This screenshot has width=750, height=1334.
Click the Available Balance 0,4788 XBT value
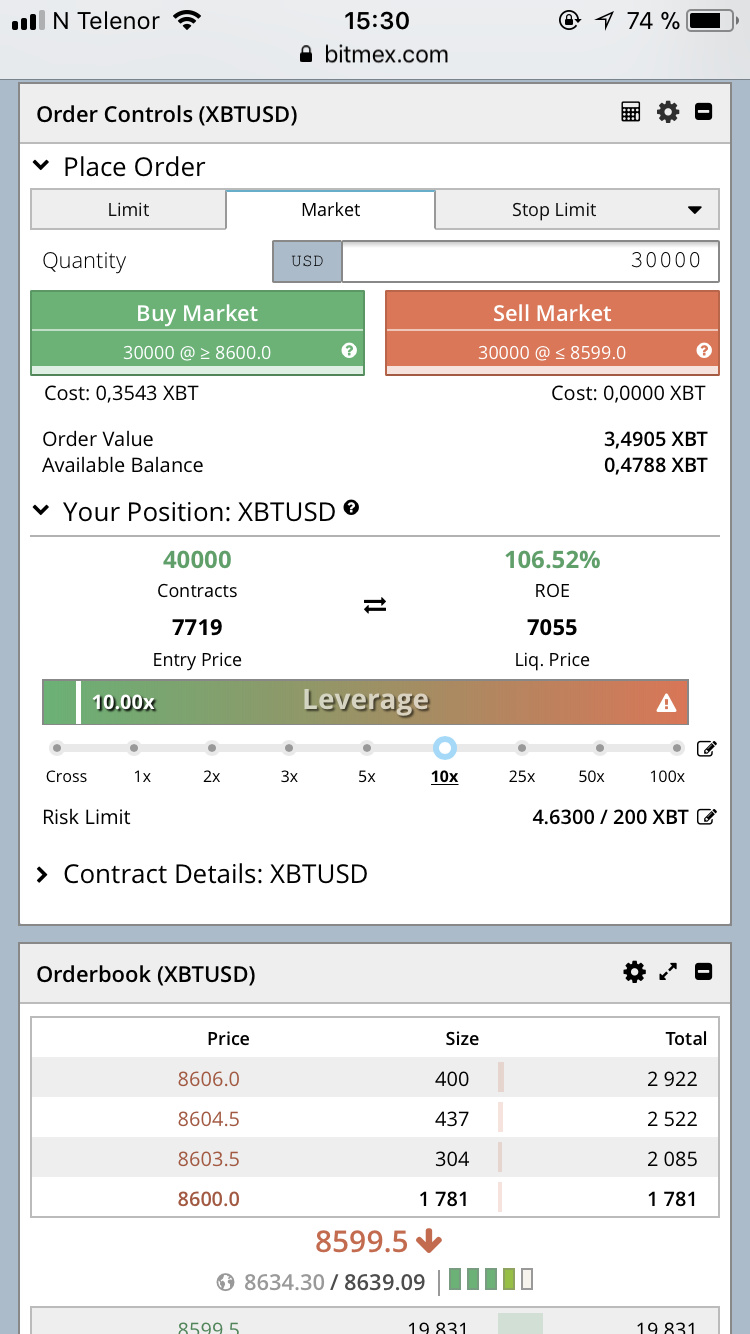[656, 465]
